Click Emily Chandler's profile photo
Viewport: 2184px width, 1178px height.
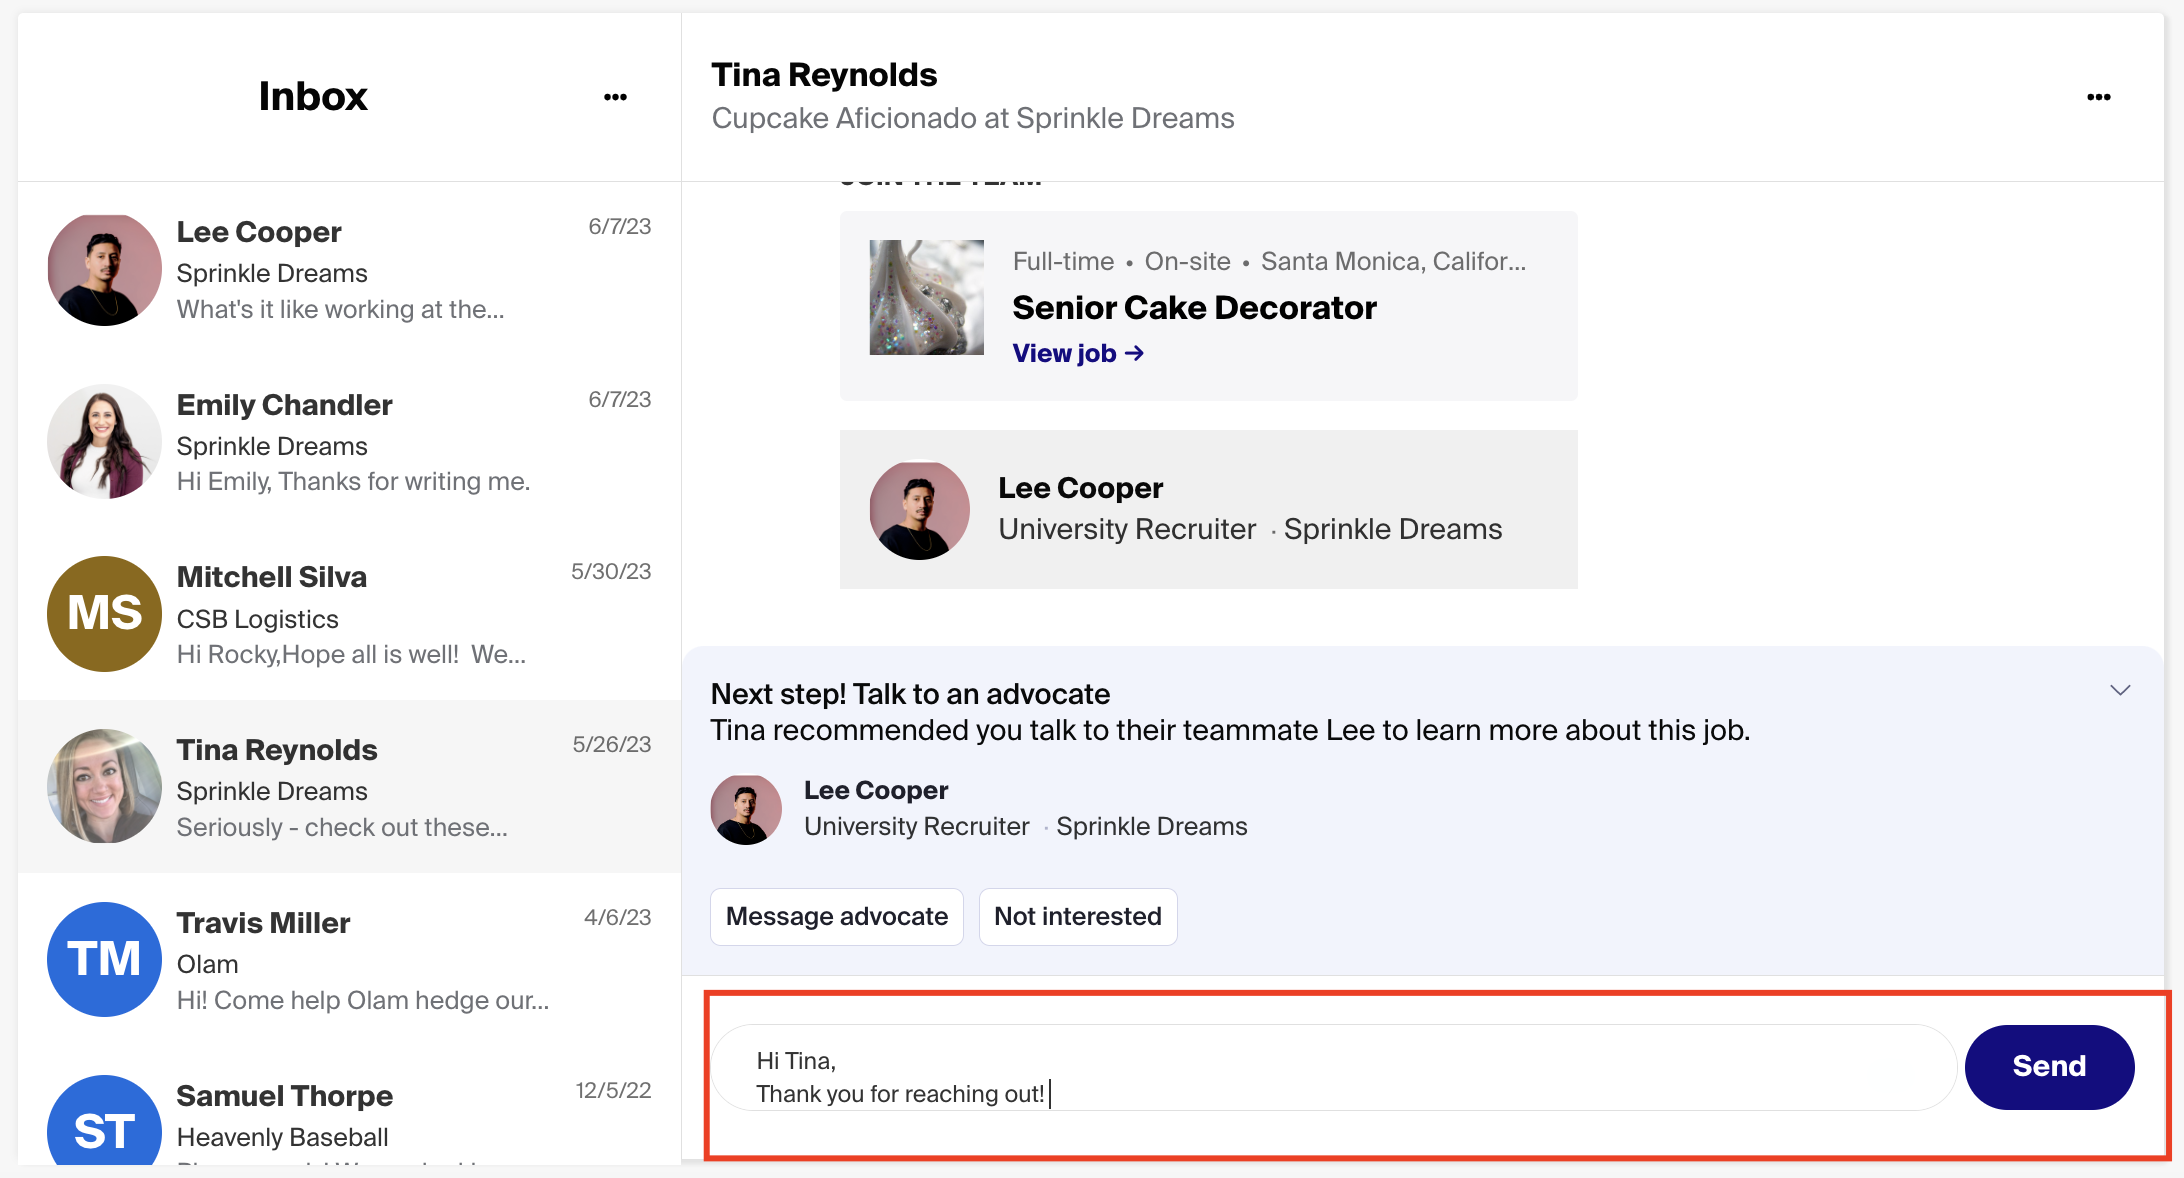[x=104, y=442]
